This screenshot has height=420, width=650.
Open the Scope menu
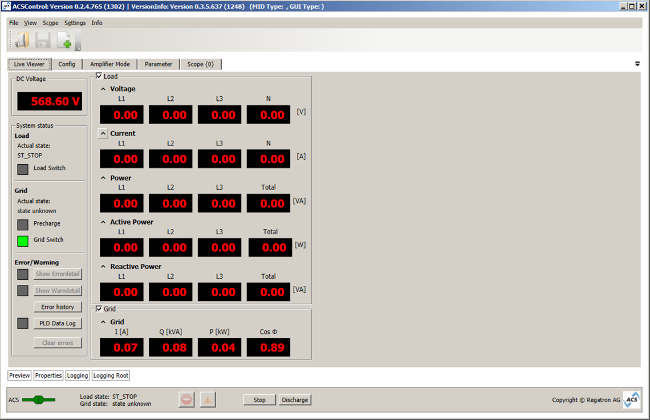coord(50,22)
